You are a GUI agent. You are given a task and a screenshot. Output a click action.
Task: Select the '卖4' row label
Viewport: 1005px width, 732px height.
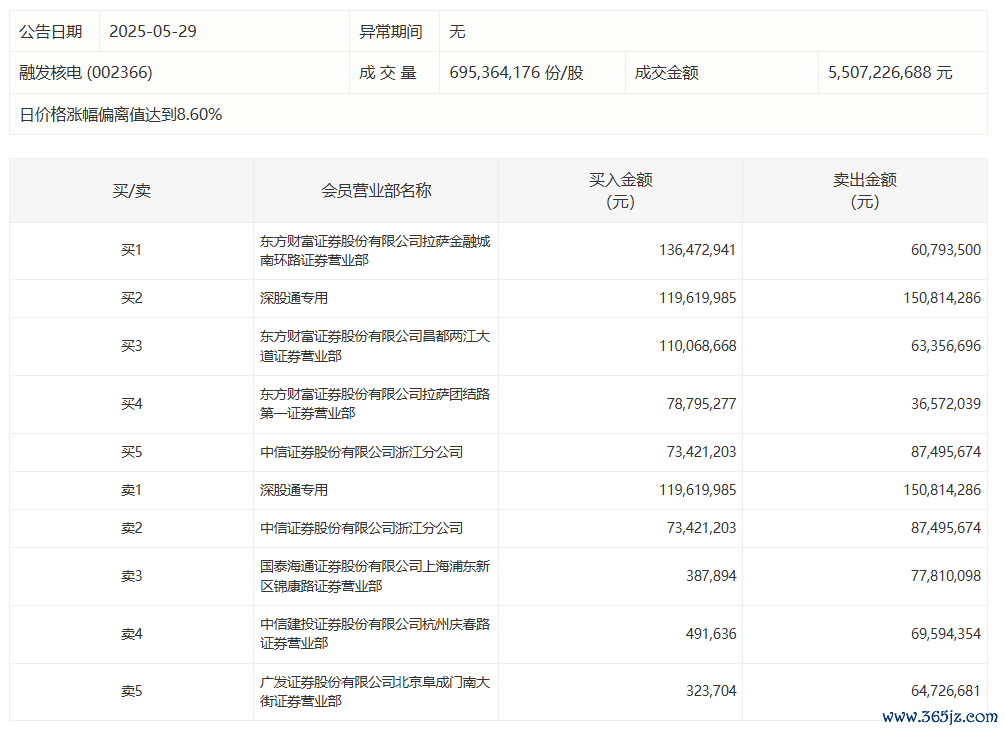[x=131, y=634]
